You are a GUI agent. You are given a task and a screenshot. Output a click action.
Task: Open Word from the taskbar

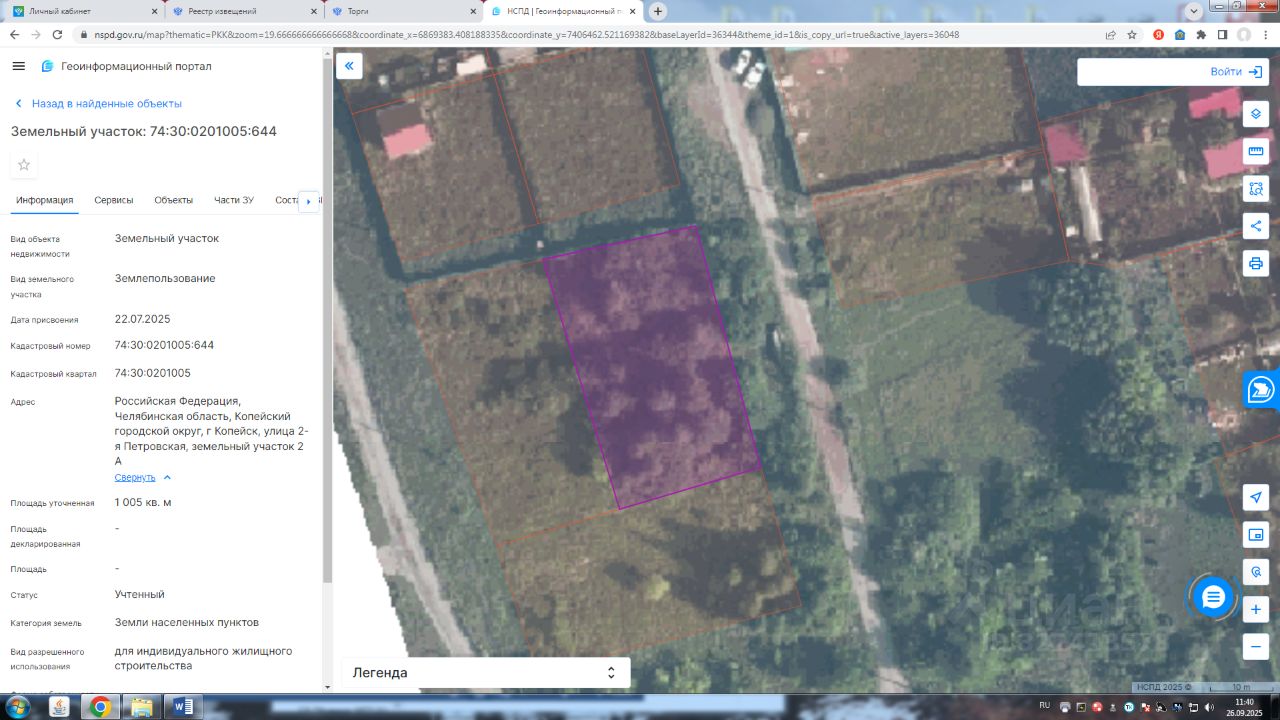[x=183, y=707]
